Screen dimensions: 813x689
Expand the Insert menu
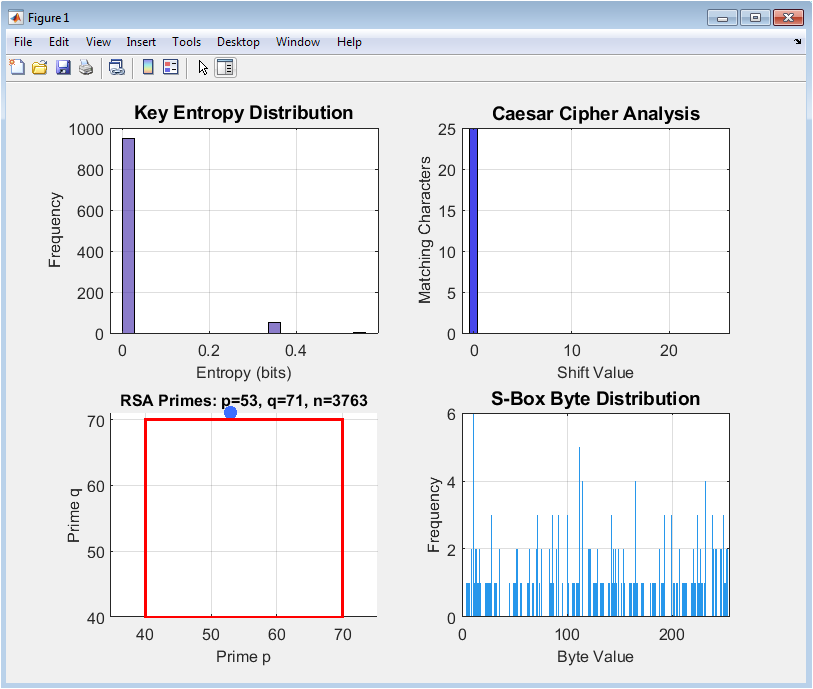click(x=141, y=42)
